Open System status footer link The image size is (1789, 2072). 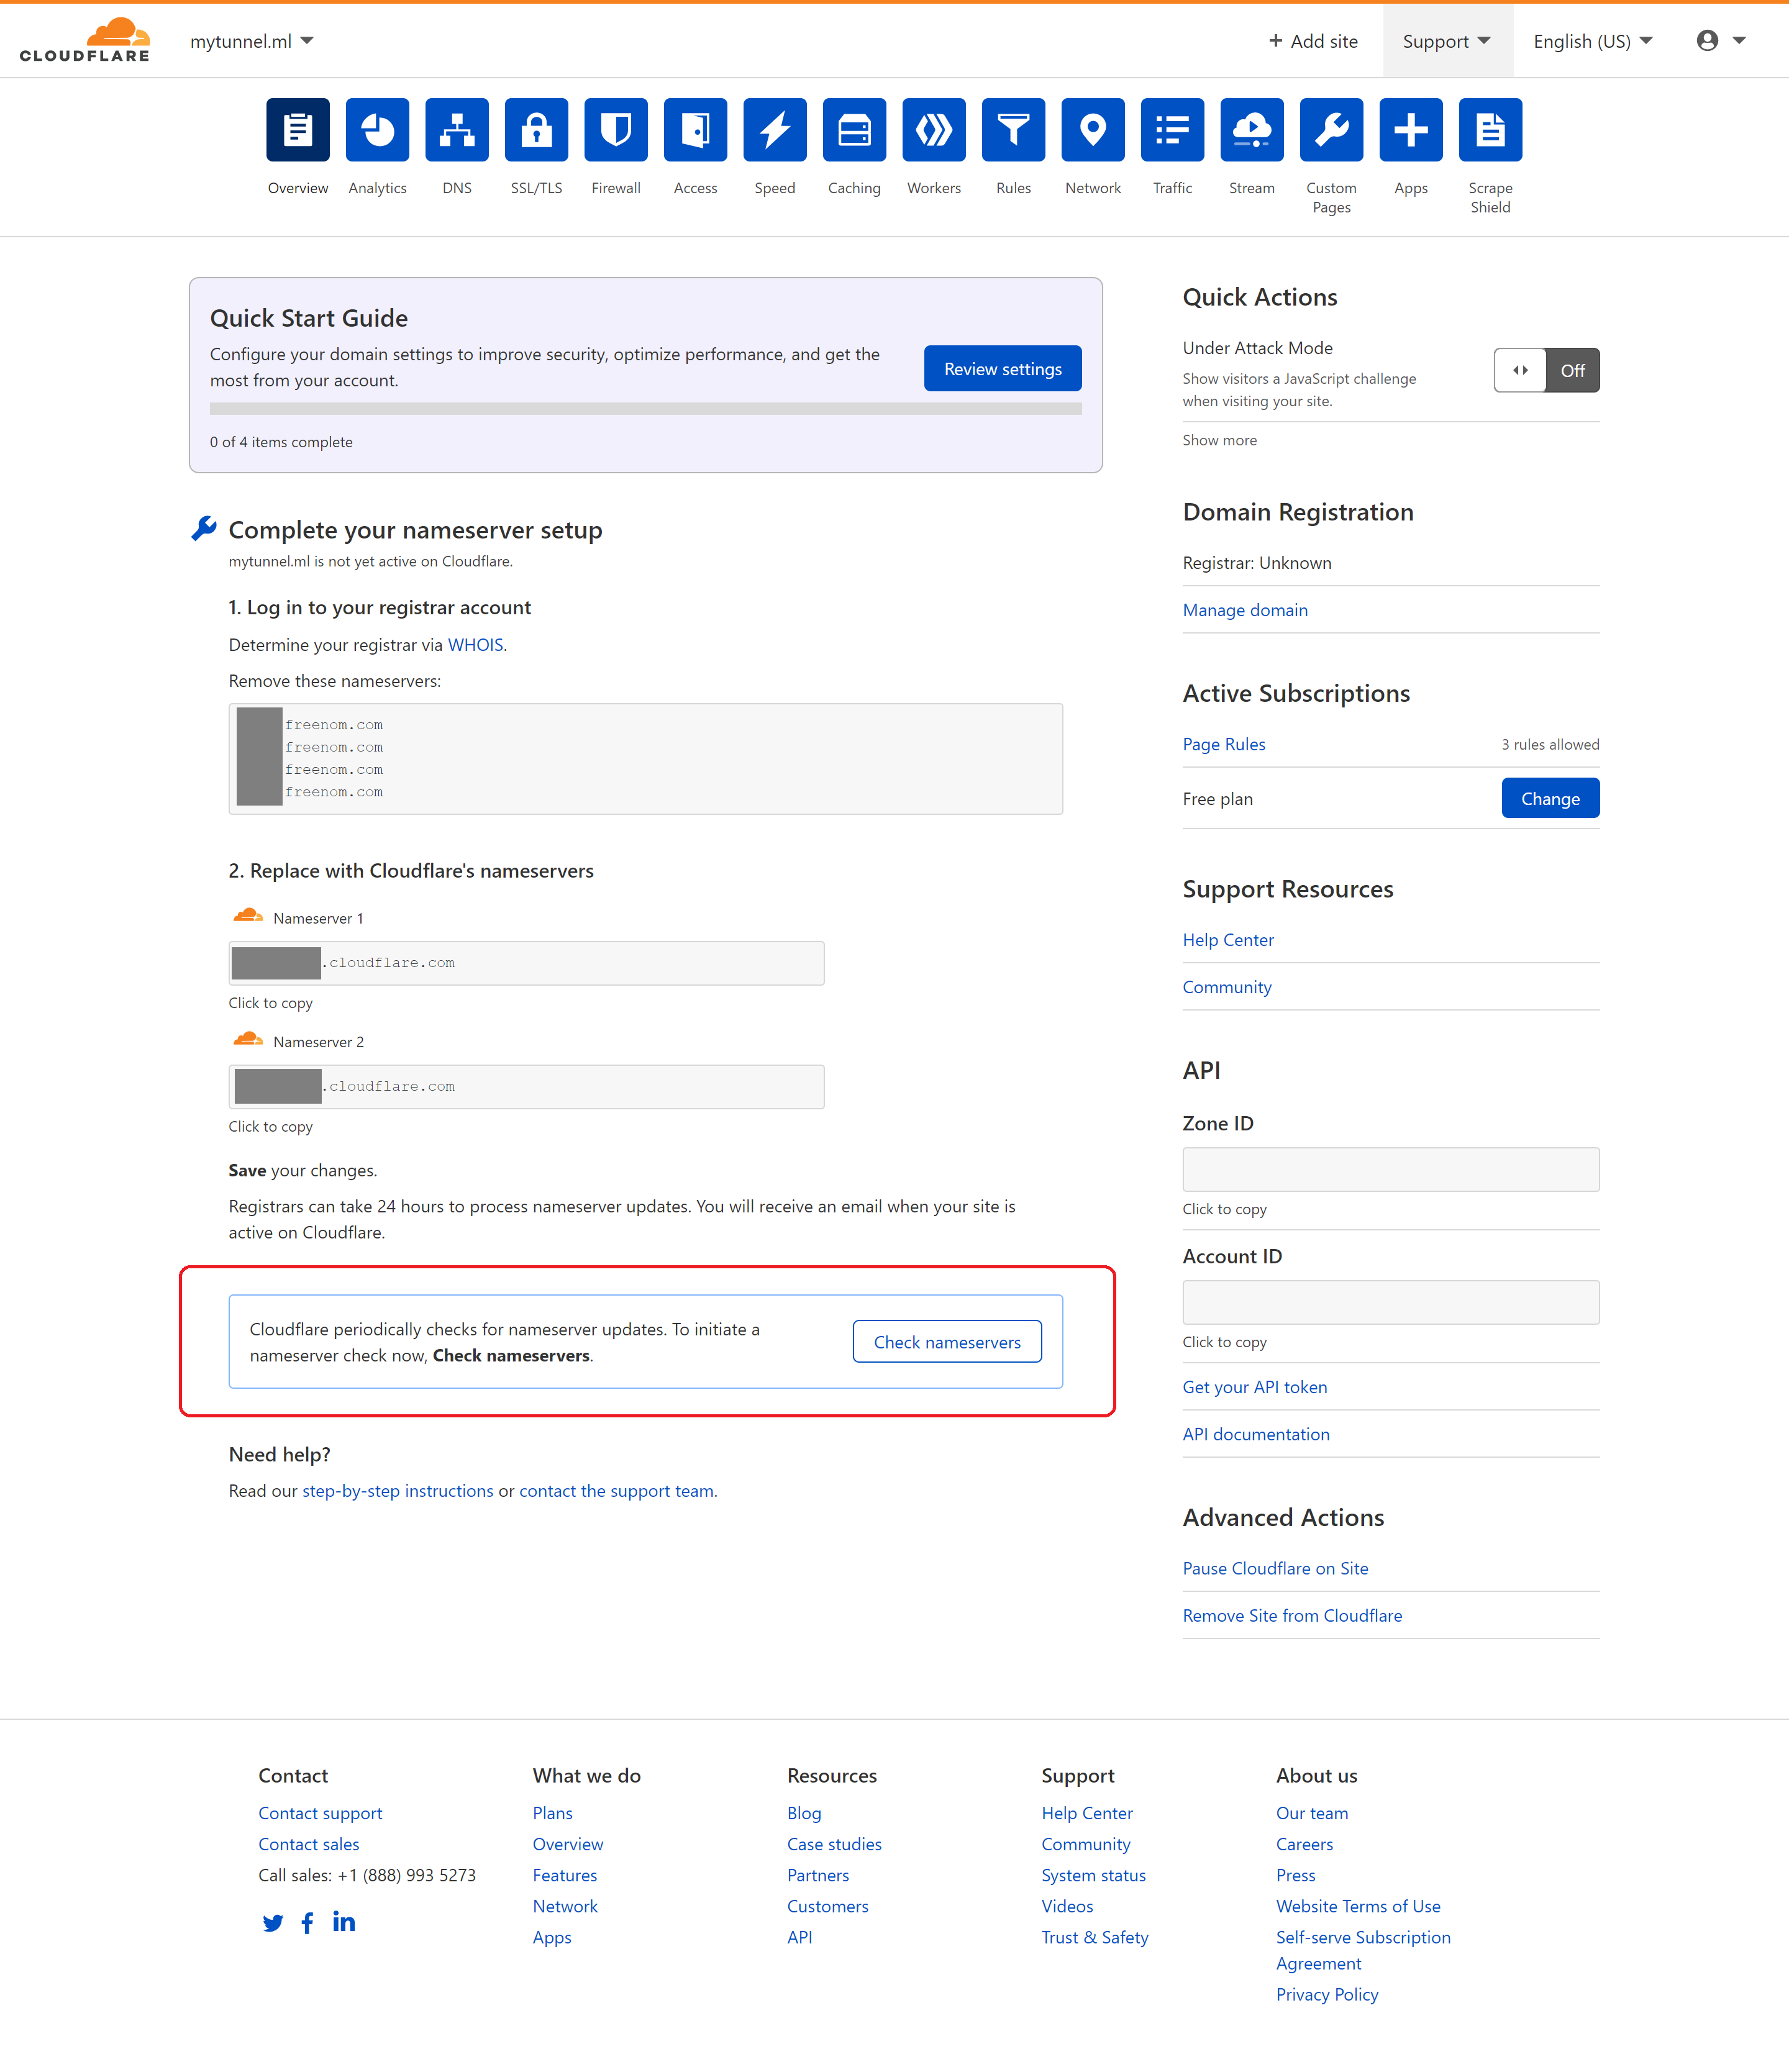[1094, 1875]
